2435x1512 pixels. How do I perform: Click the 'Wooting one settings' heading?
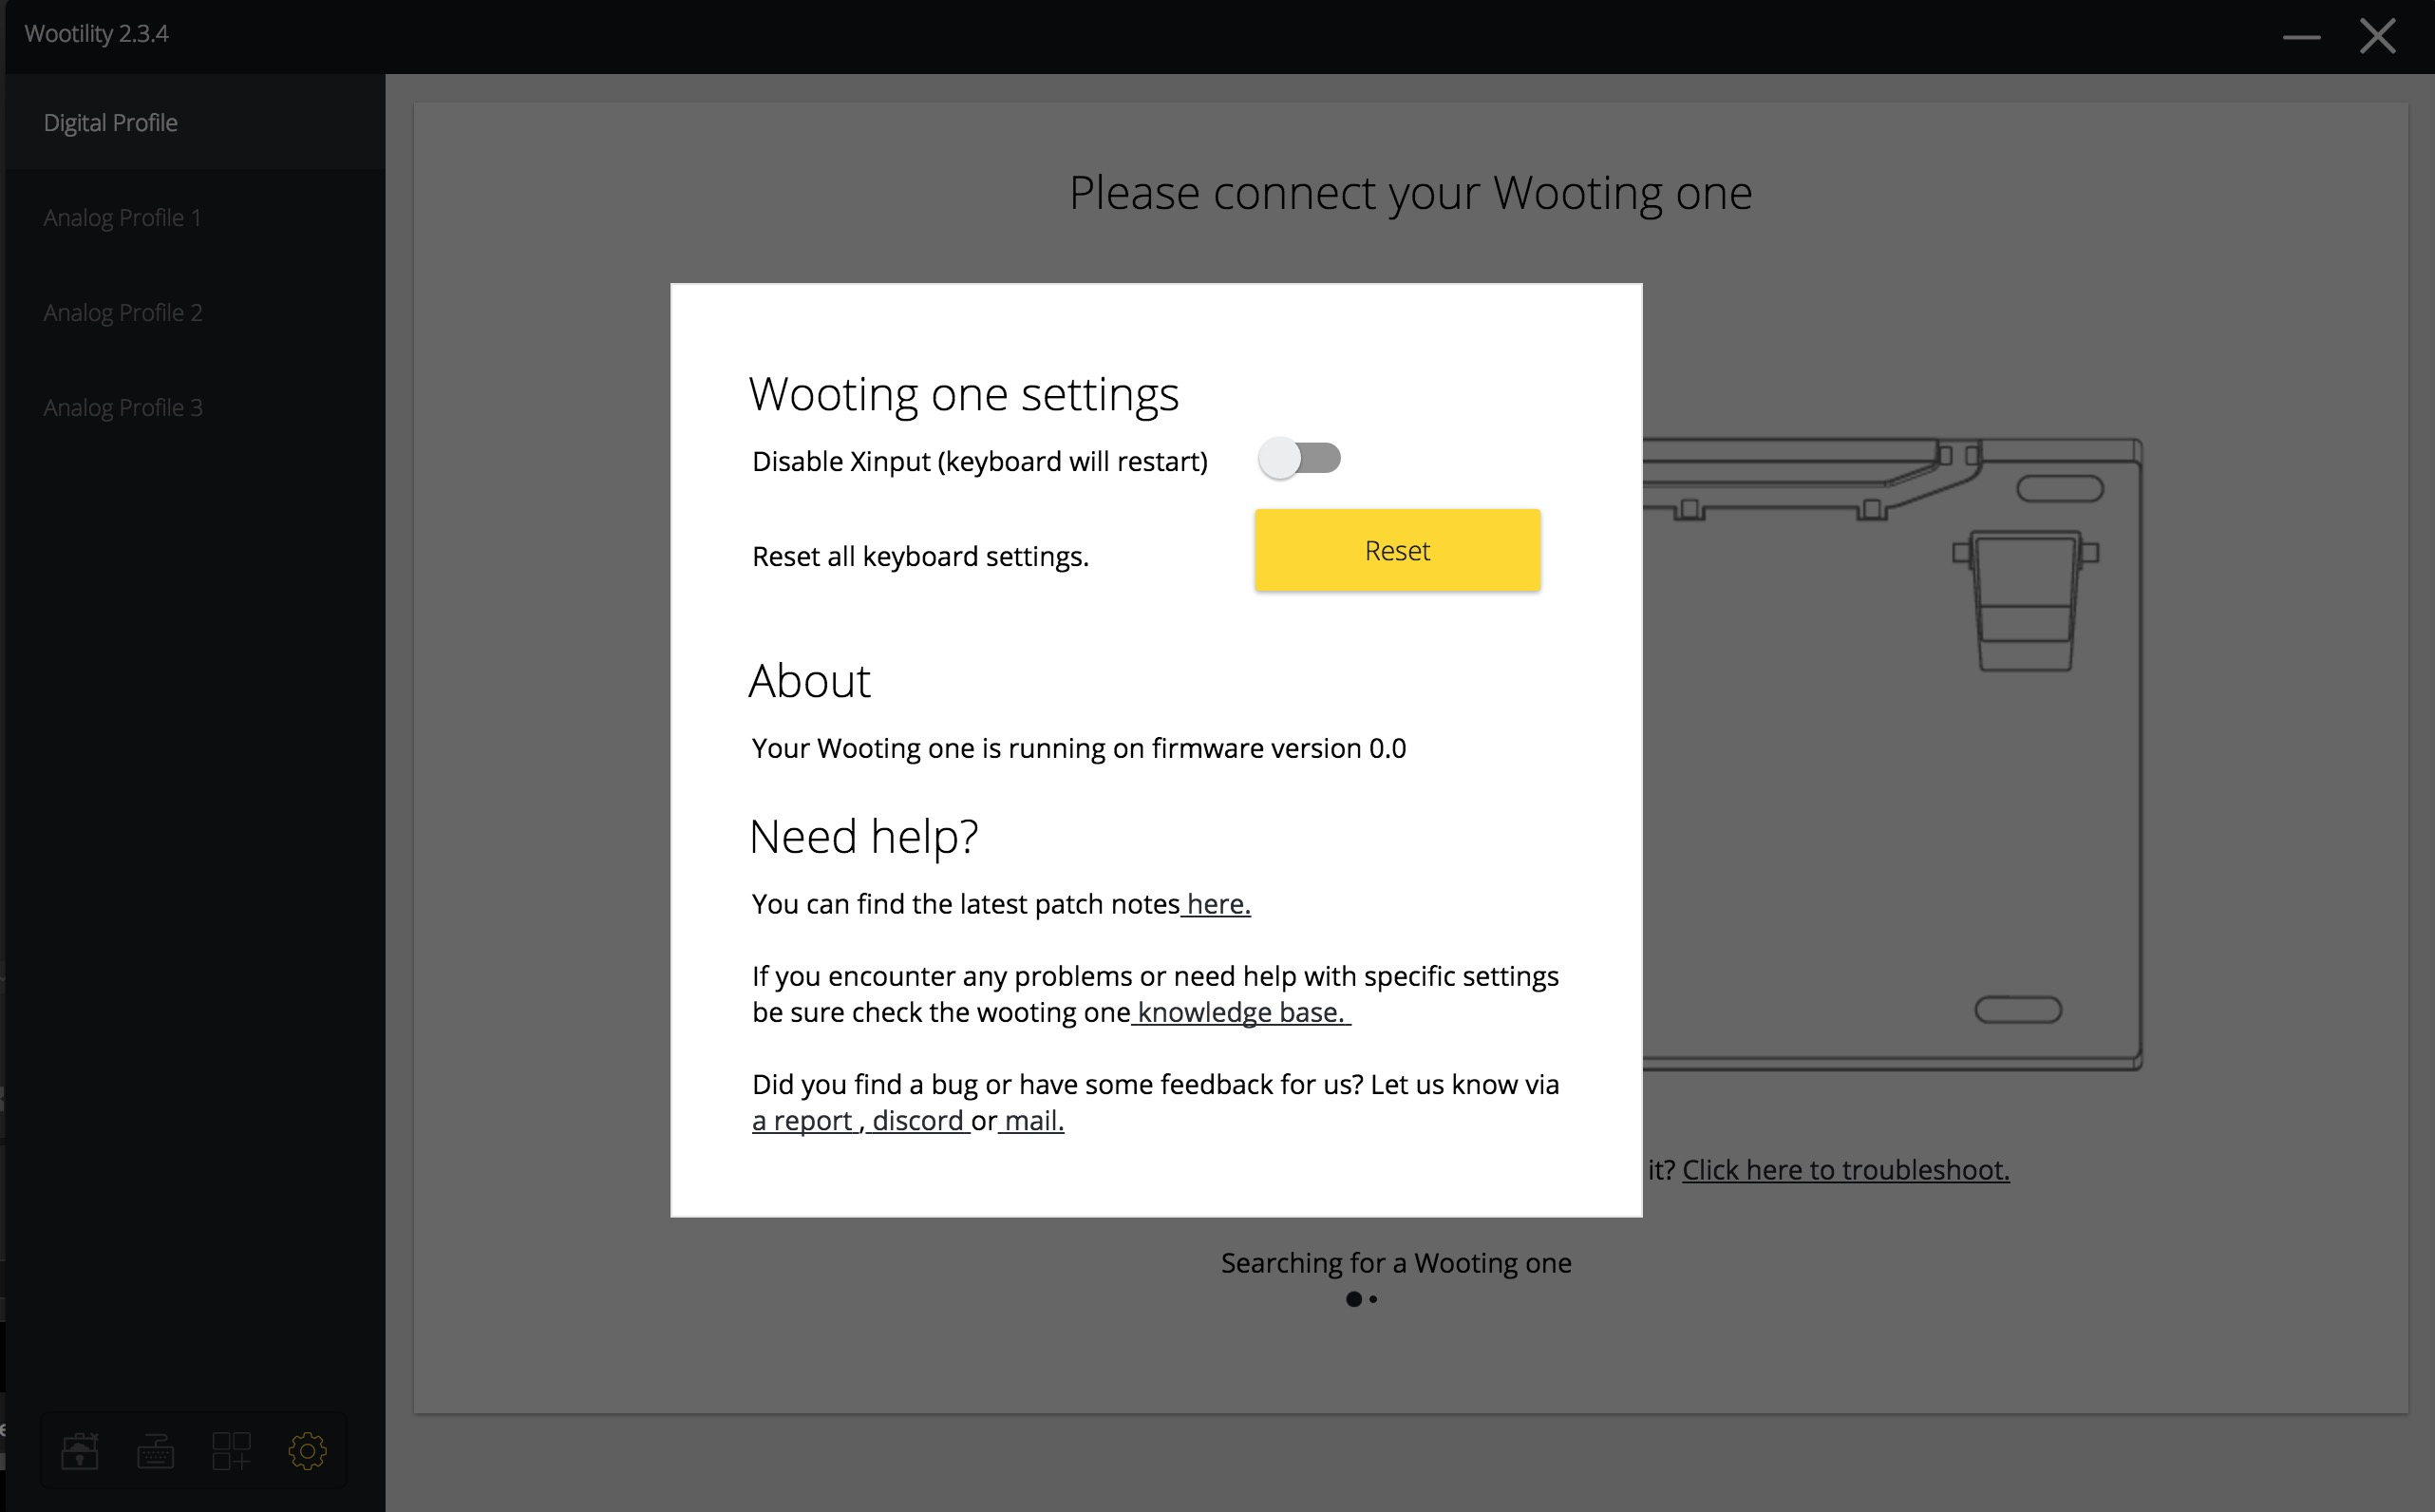pyautogui.click(x=963, y=394)
